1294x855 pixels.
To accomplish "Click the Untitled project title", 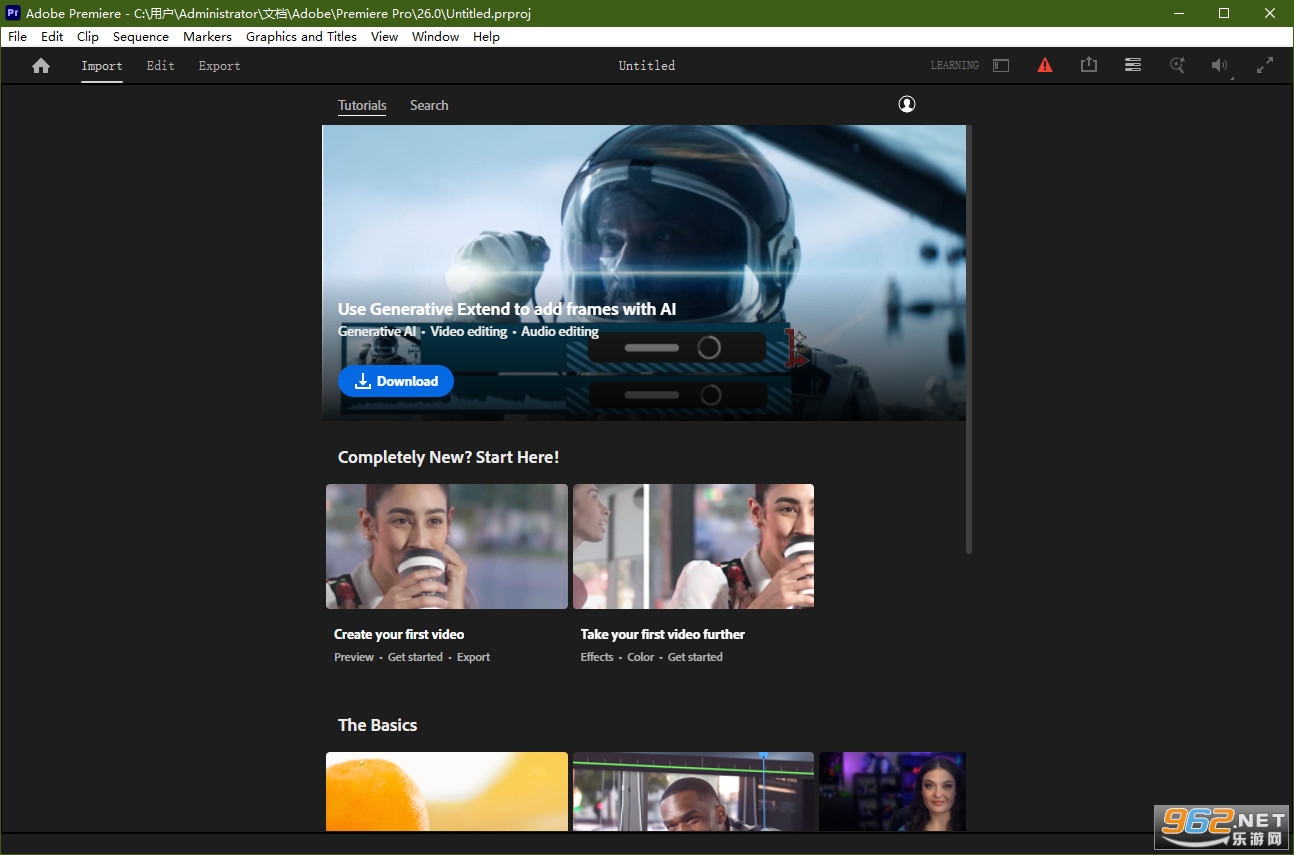I will (647, 66).
